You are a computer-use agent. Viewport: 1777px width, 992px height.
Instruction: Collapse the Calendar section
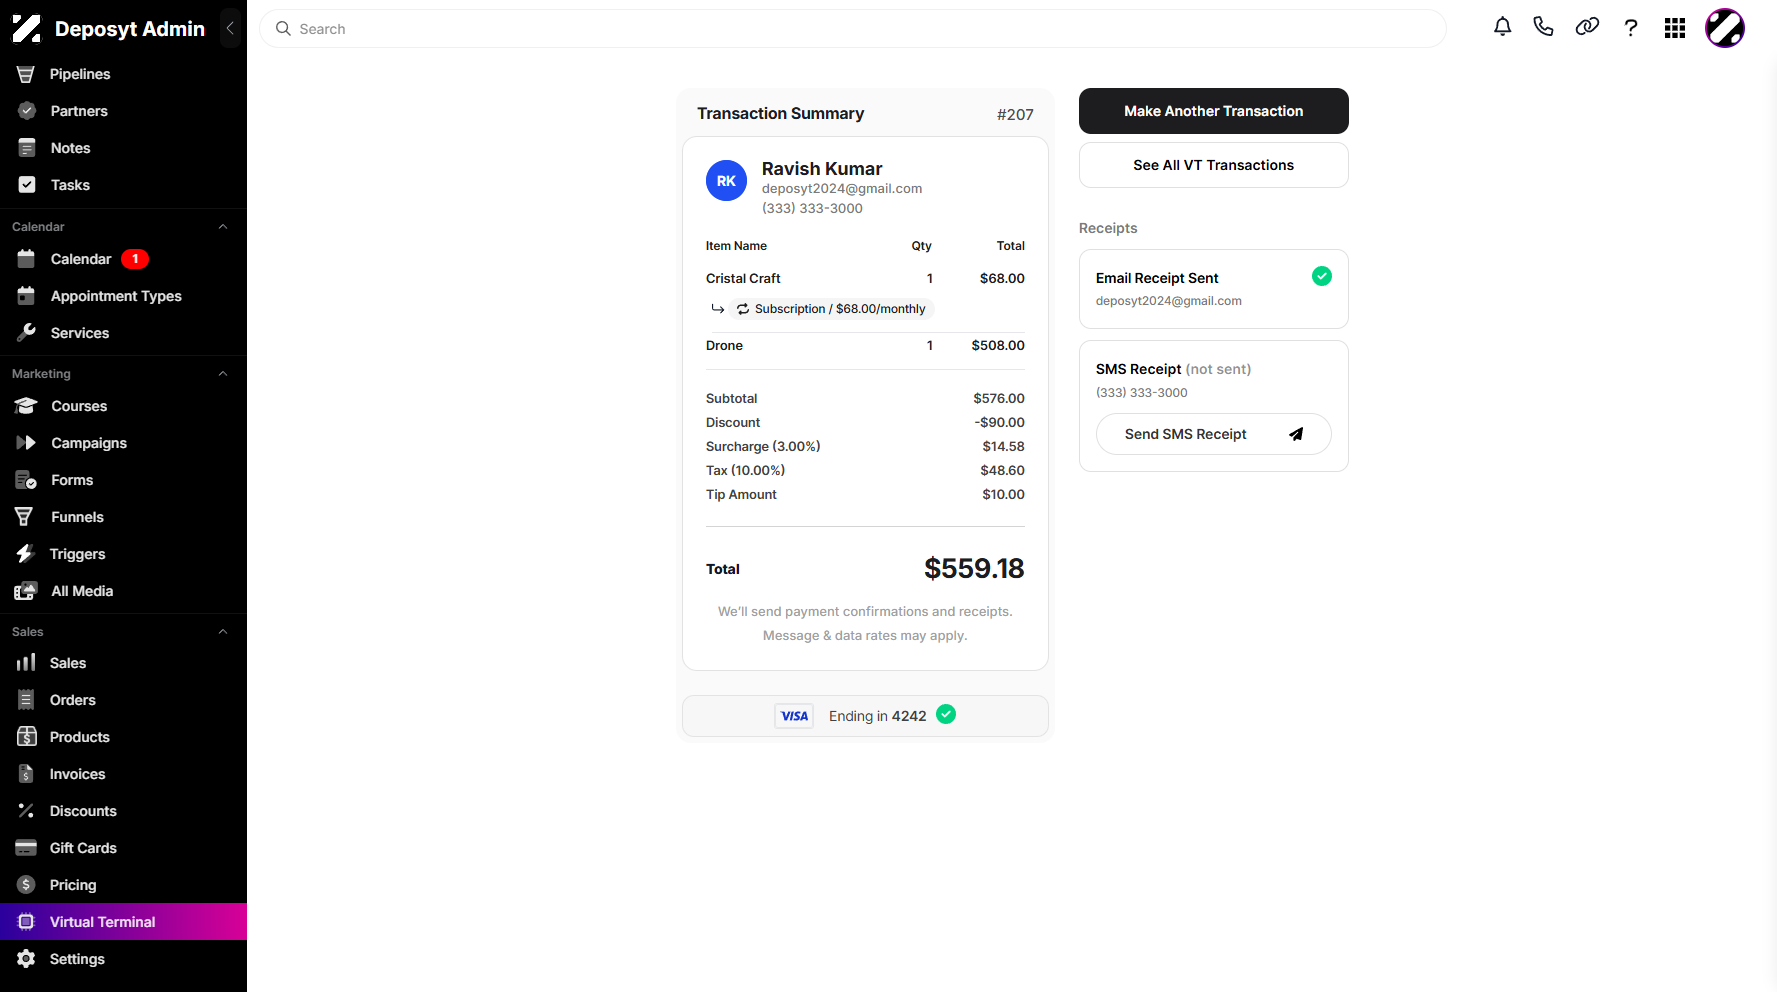click(x=223, y=227)
